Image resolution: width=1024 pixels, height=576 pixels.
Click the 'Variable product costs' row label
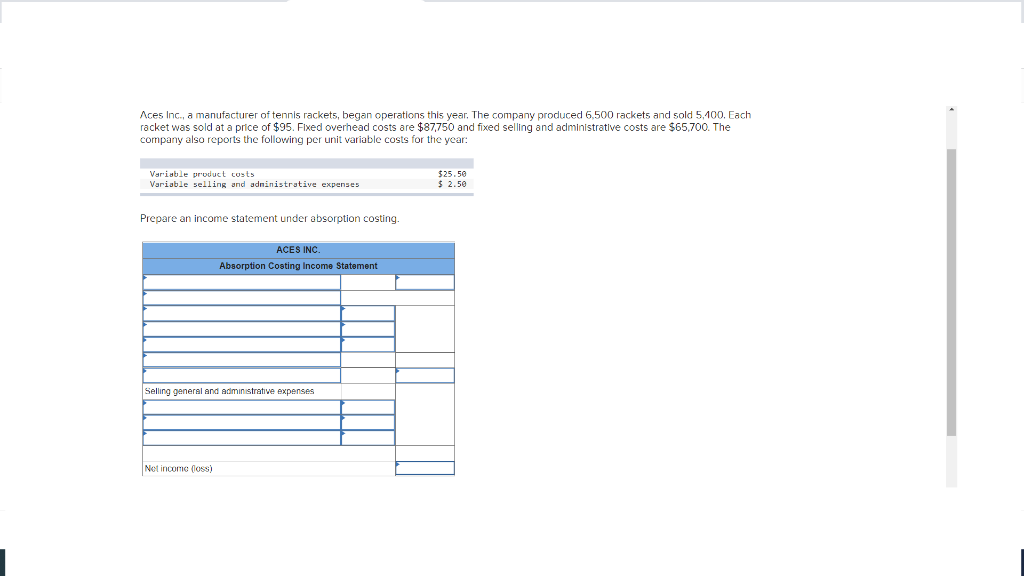202,174
